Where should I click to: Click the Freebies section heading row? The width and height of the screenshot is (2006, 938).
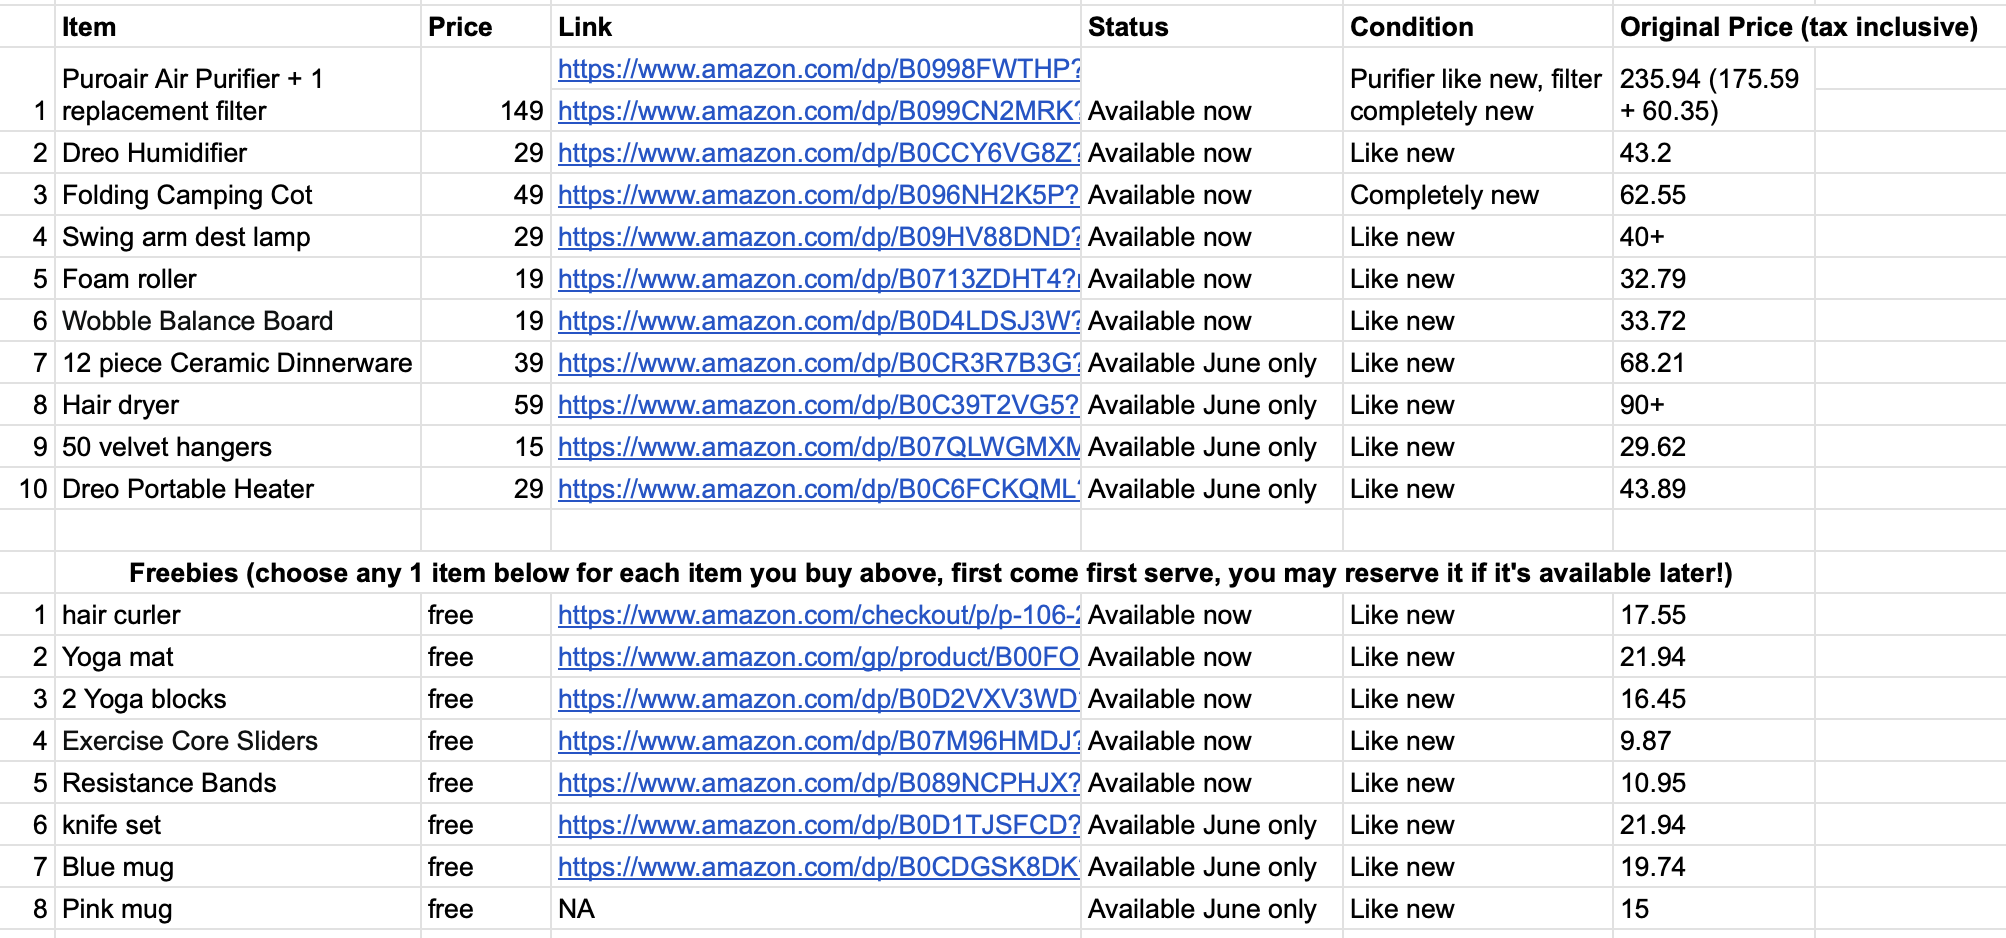point(930,573)
